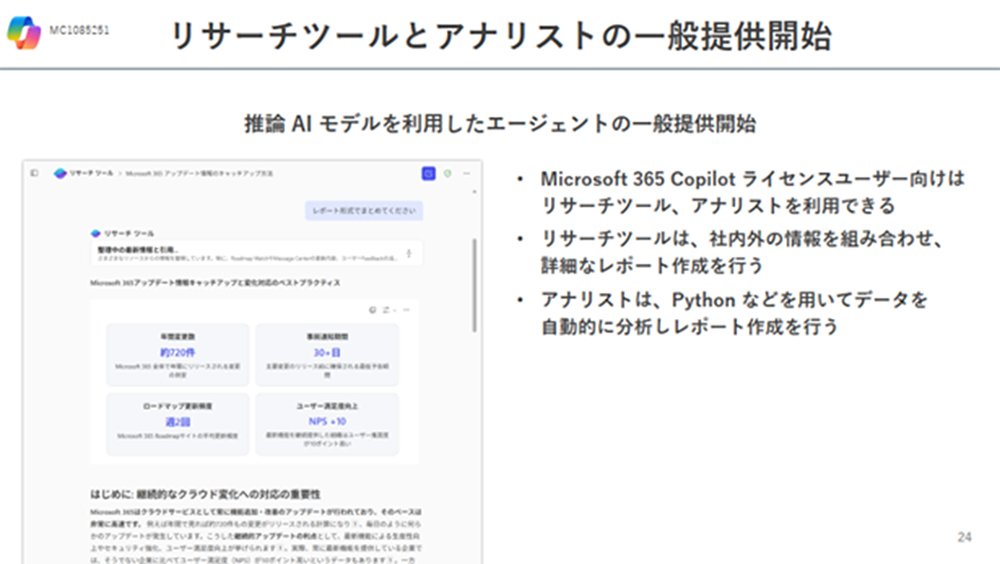
Task: Toggle the sidebar panel icon in chat header
Action: click(34, 173)
